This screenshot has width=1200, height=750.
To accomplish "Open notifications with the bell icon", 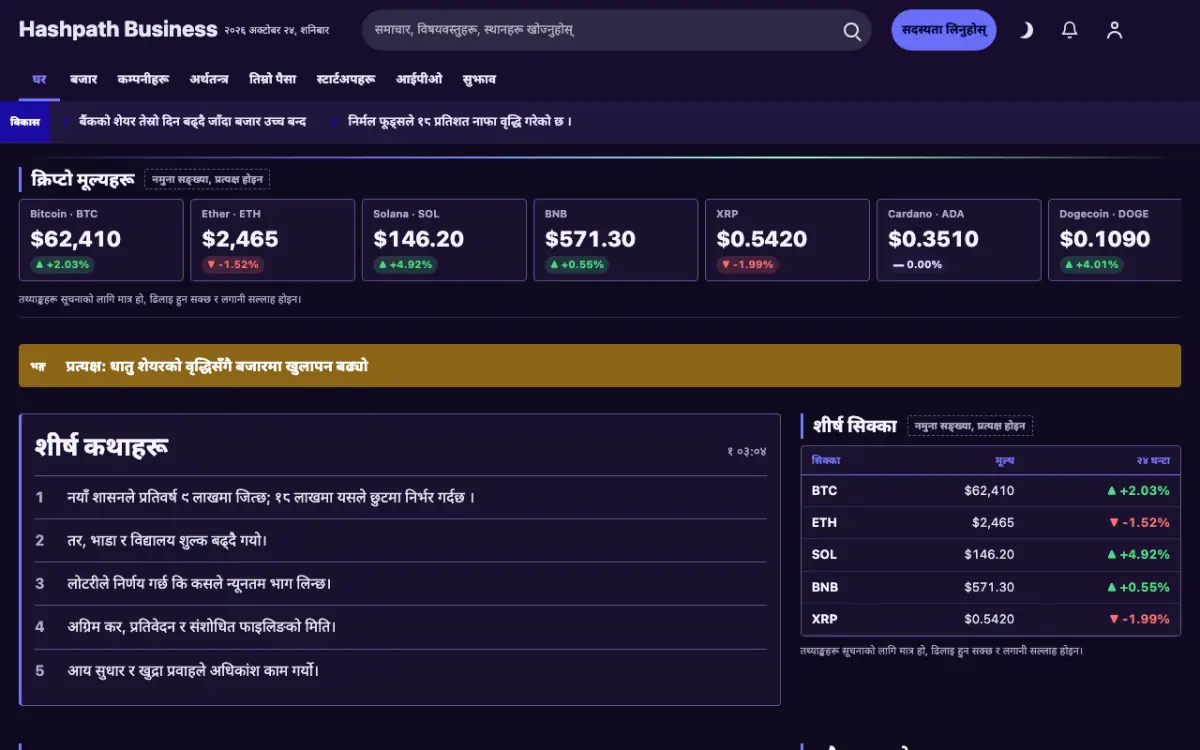I will (1069, 31).
